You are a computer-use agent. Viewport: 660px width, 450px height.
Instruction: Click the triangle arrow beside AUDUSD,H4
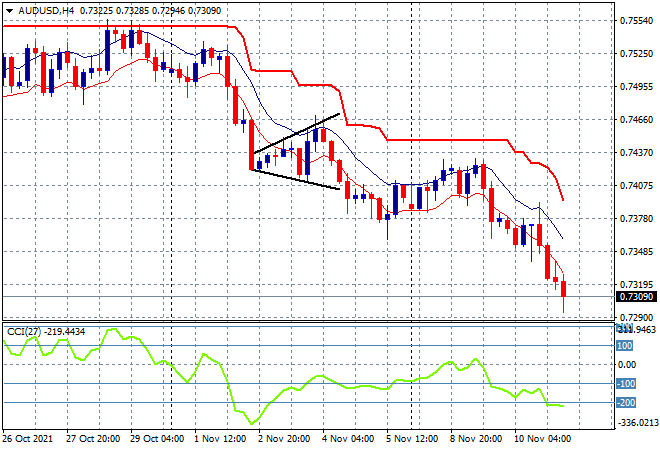9,9
